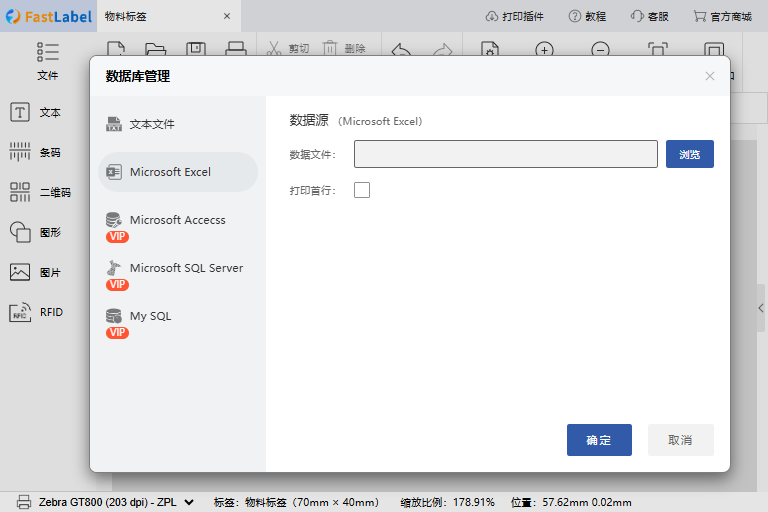Click the open folder toolbar icon
This screenshot has height=512, width=768.
(x=156, y=49)
